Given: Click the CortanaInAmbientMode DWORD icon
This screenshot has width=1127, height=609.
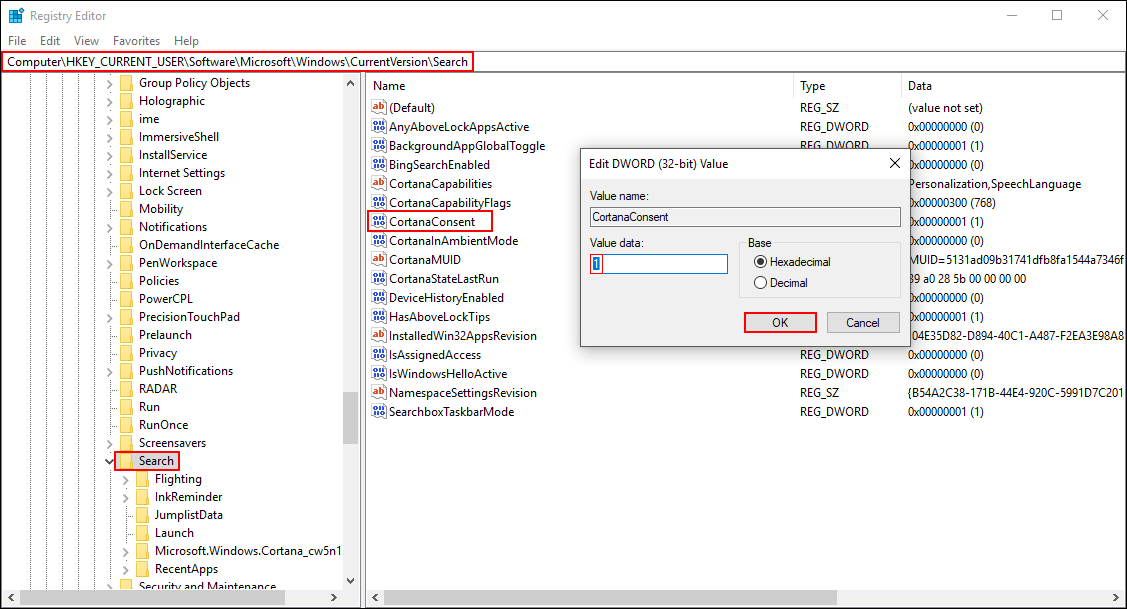Looking at the screenshot, I should pyautogui.click(x=379, y=241).
